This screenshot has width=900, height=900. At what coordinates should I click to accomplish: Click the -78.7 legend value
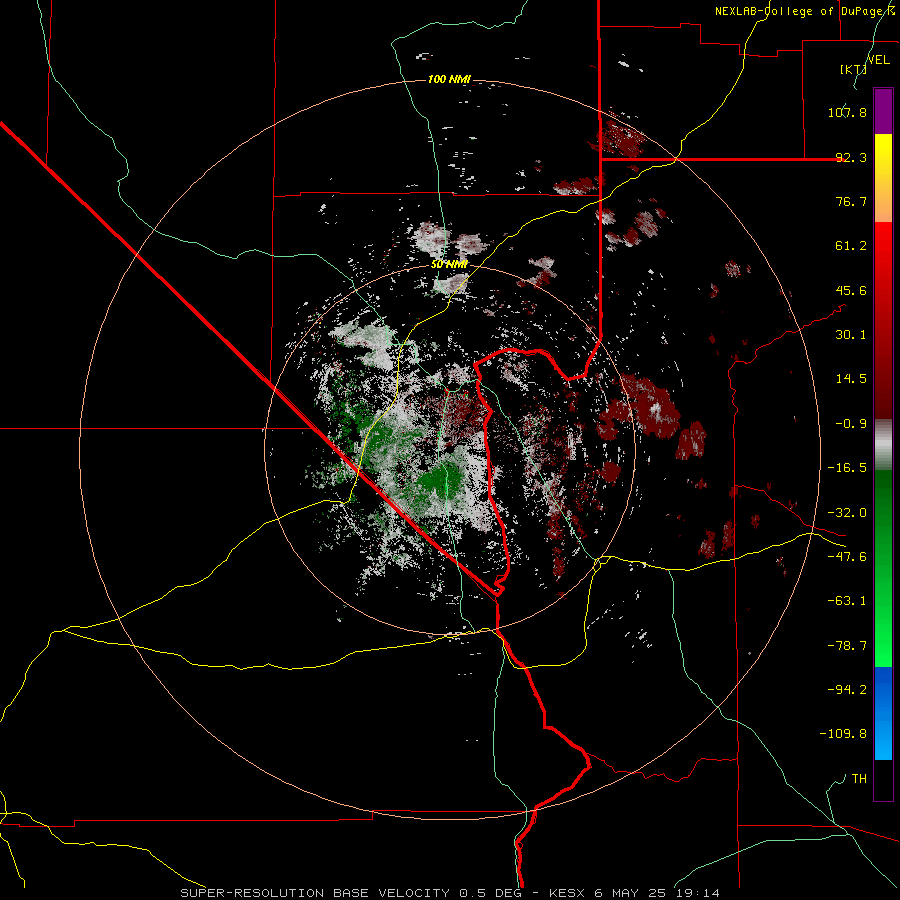(x=847, y=646)
